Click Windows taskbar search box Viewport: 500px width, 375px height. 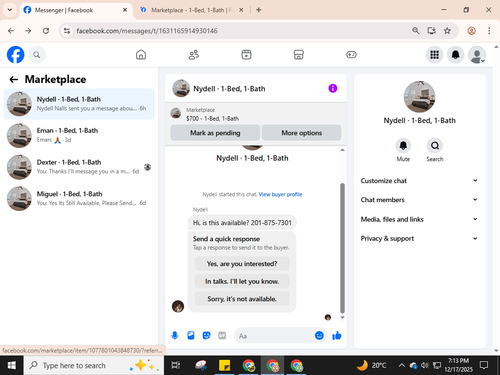pyautogui.click(x=93, y=365)
